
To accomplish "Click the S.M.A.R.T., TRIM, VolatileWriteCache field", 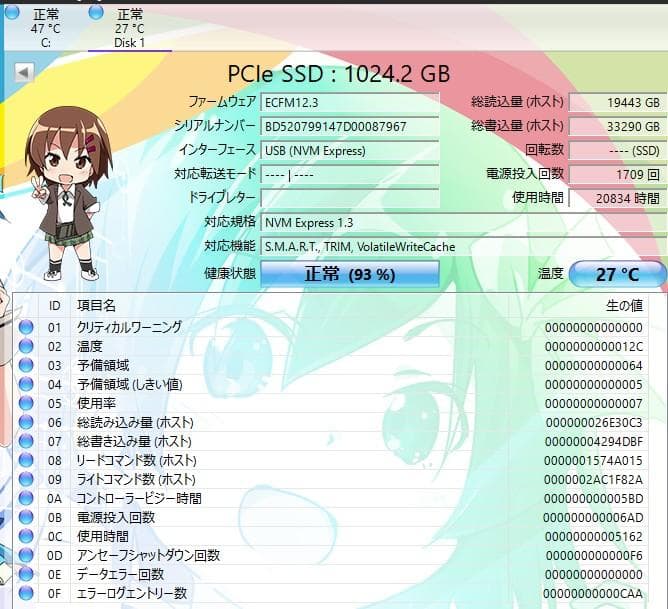I will tap(464, 247).
